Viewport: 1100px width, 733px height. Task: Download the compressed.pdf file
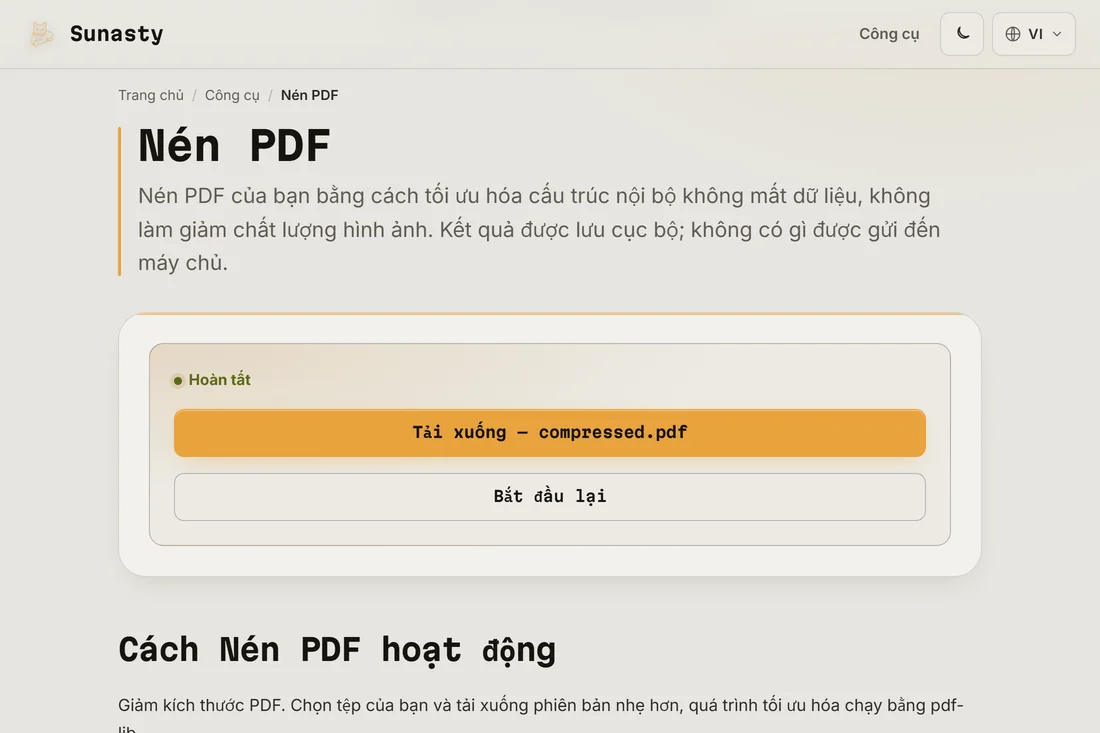click(550, 433)
